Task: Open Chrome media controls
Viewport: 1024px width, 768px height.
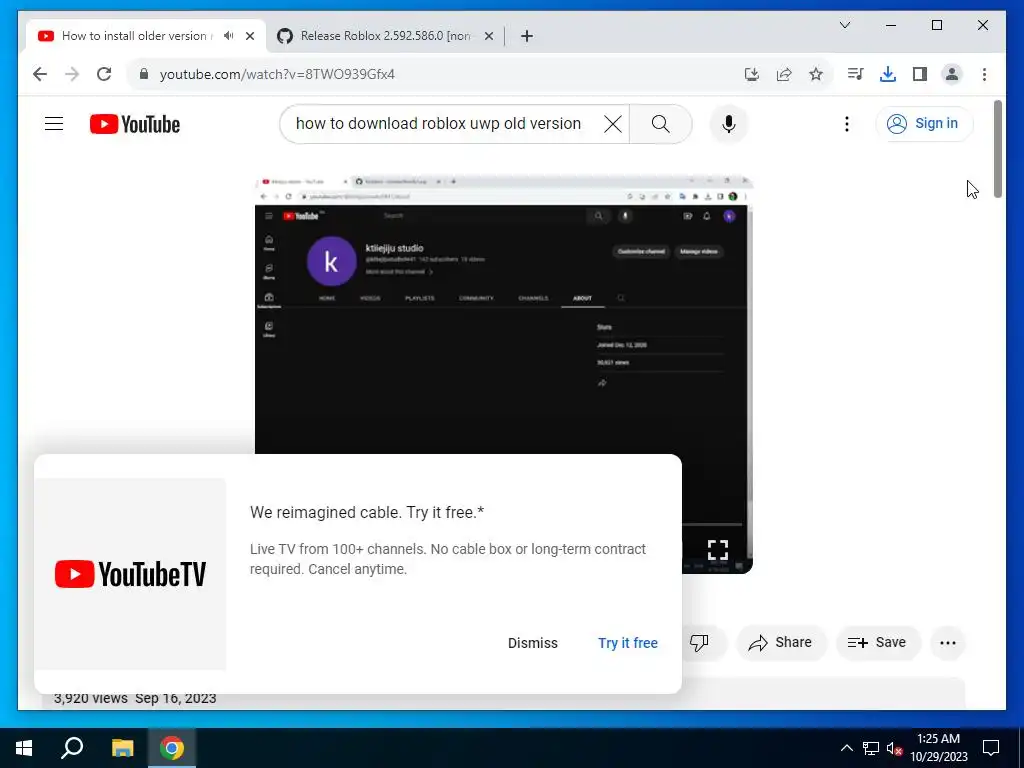Action: 856,74
